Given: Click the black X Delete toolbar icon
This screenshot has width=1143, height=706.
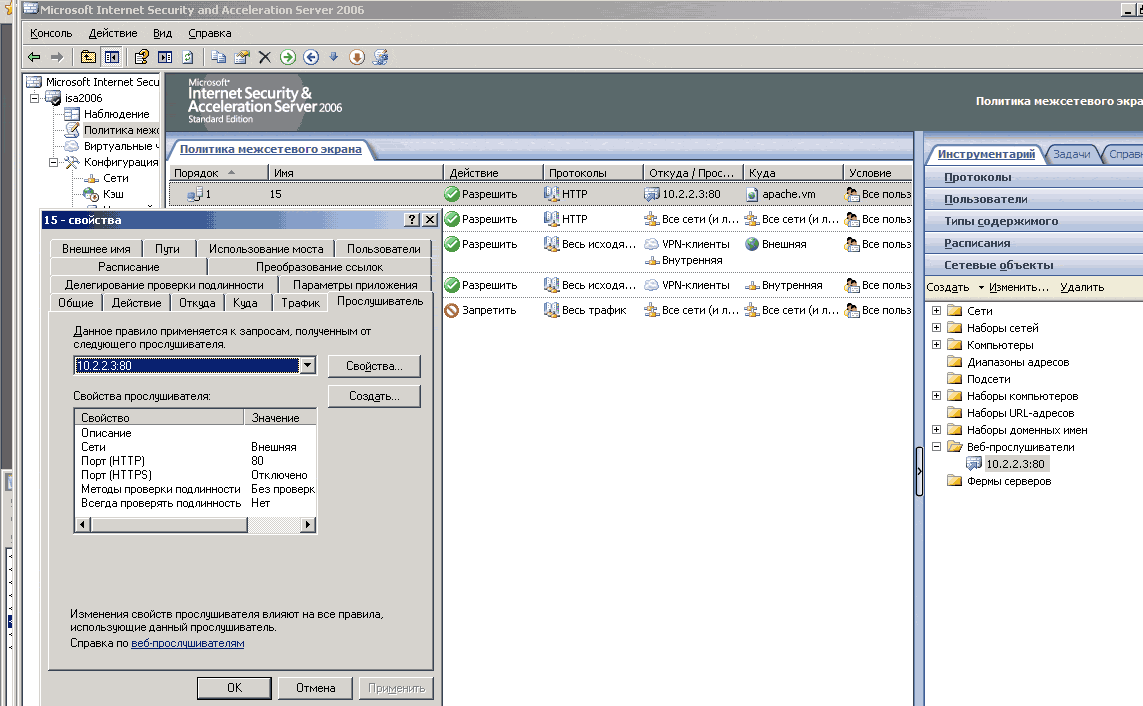Looking at the screenshot, I should (x=265, y=57).
